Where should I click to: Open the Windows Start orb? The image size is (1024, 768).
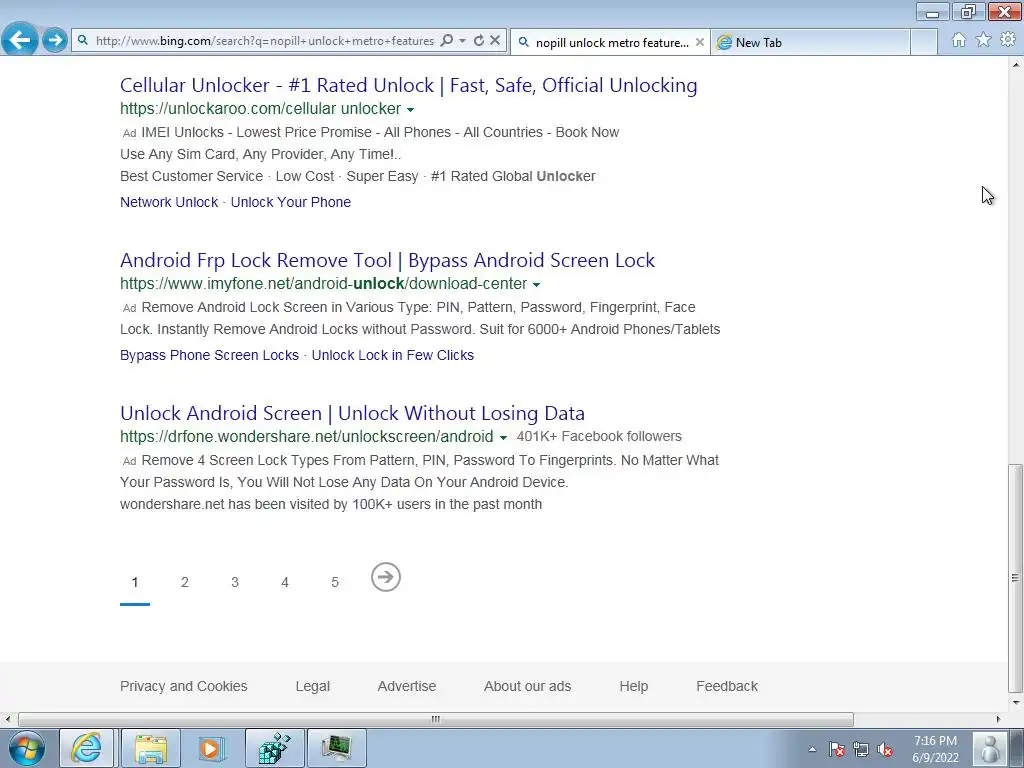click(x=27, y=748)
